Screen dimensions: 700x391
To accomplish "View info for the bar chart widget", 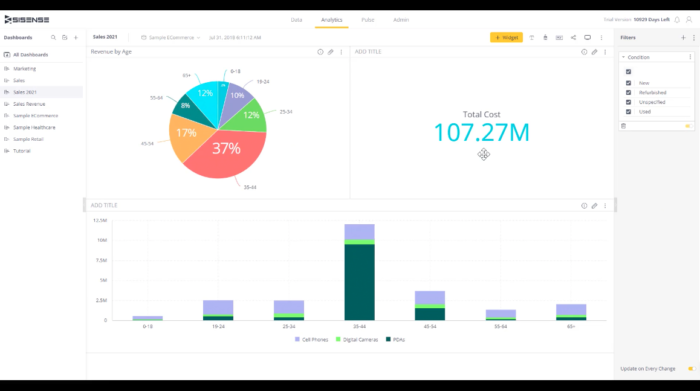I will (584, 205).
